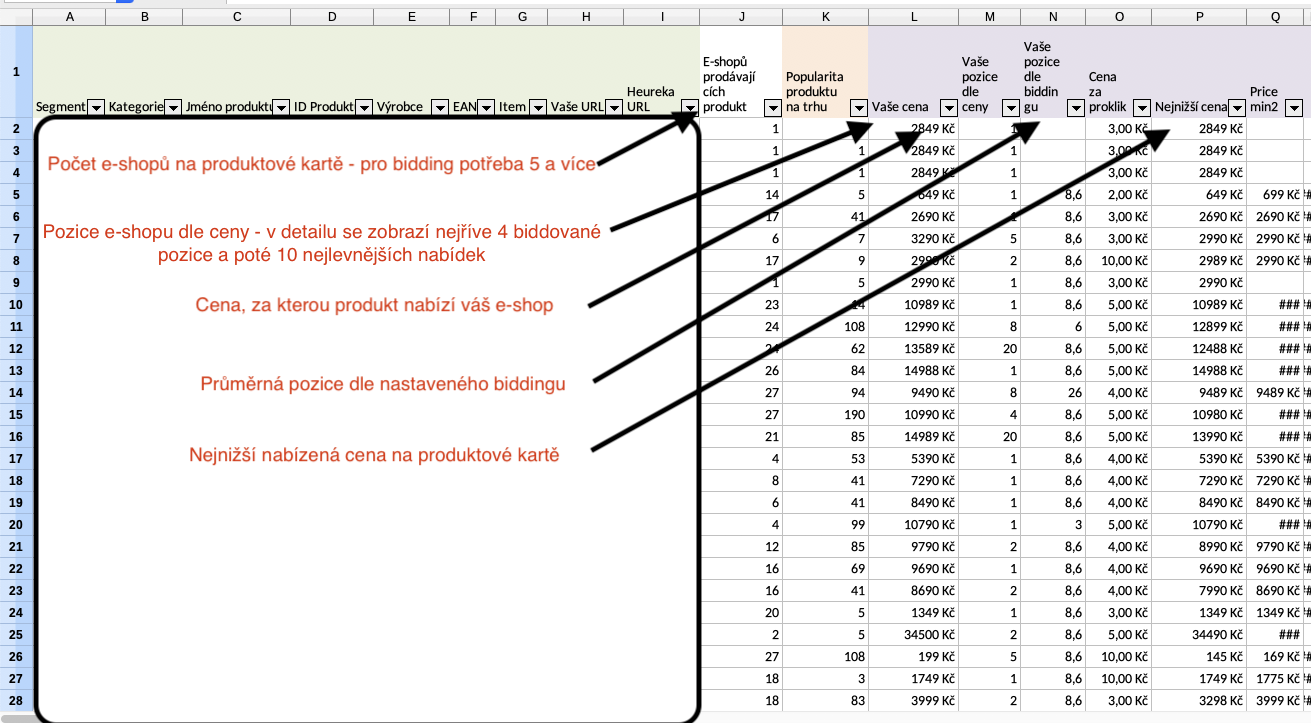Open the Price min2 filter dropdown

click(x=1294, y=107)
